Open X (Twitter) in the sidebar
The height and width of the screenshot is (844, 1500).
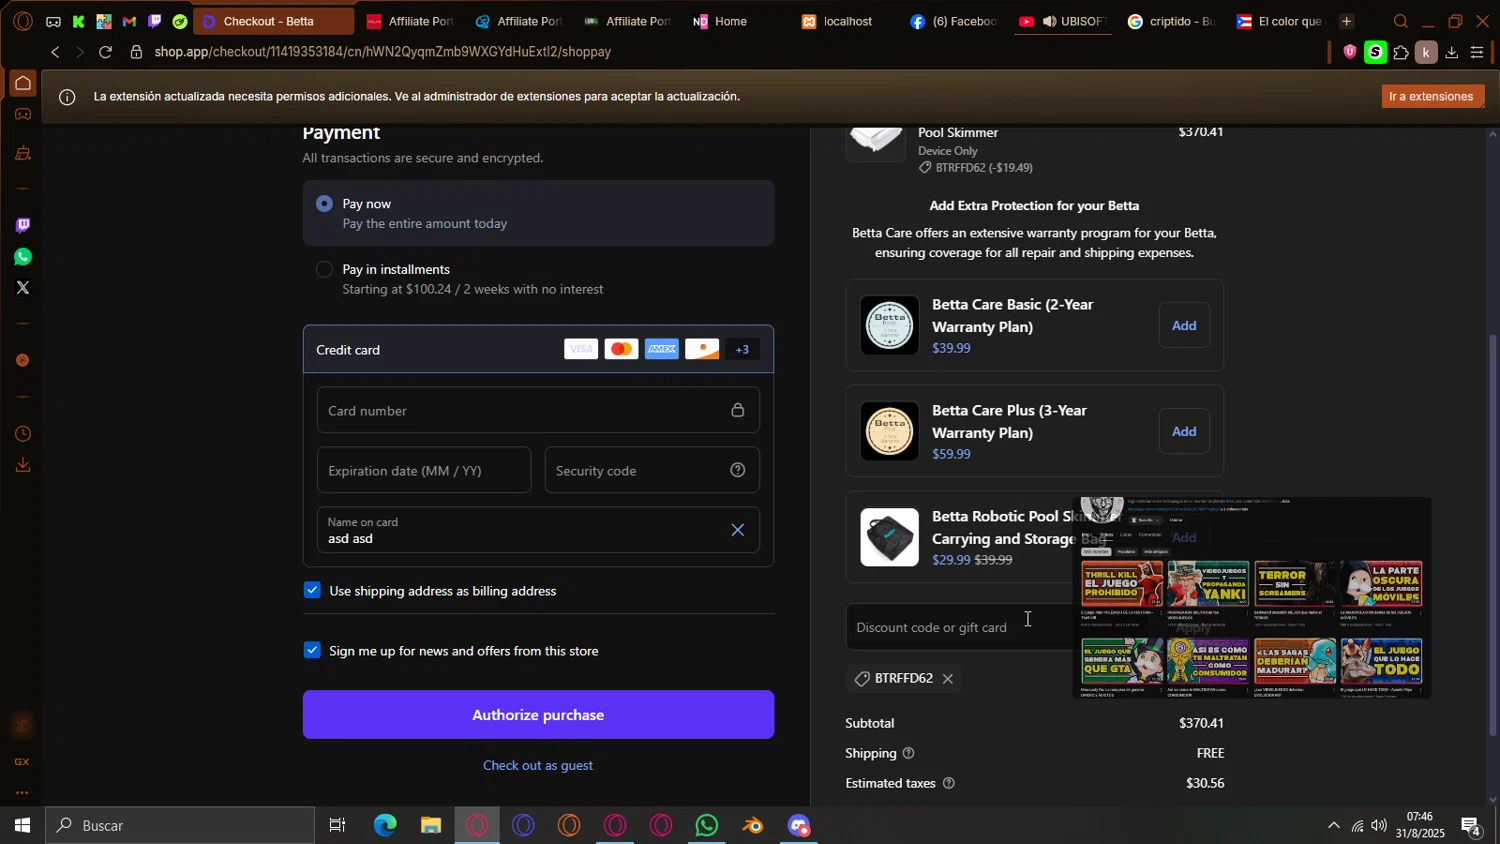coord(23,288)
